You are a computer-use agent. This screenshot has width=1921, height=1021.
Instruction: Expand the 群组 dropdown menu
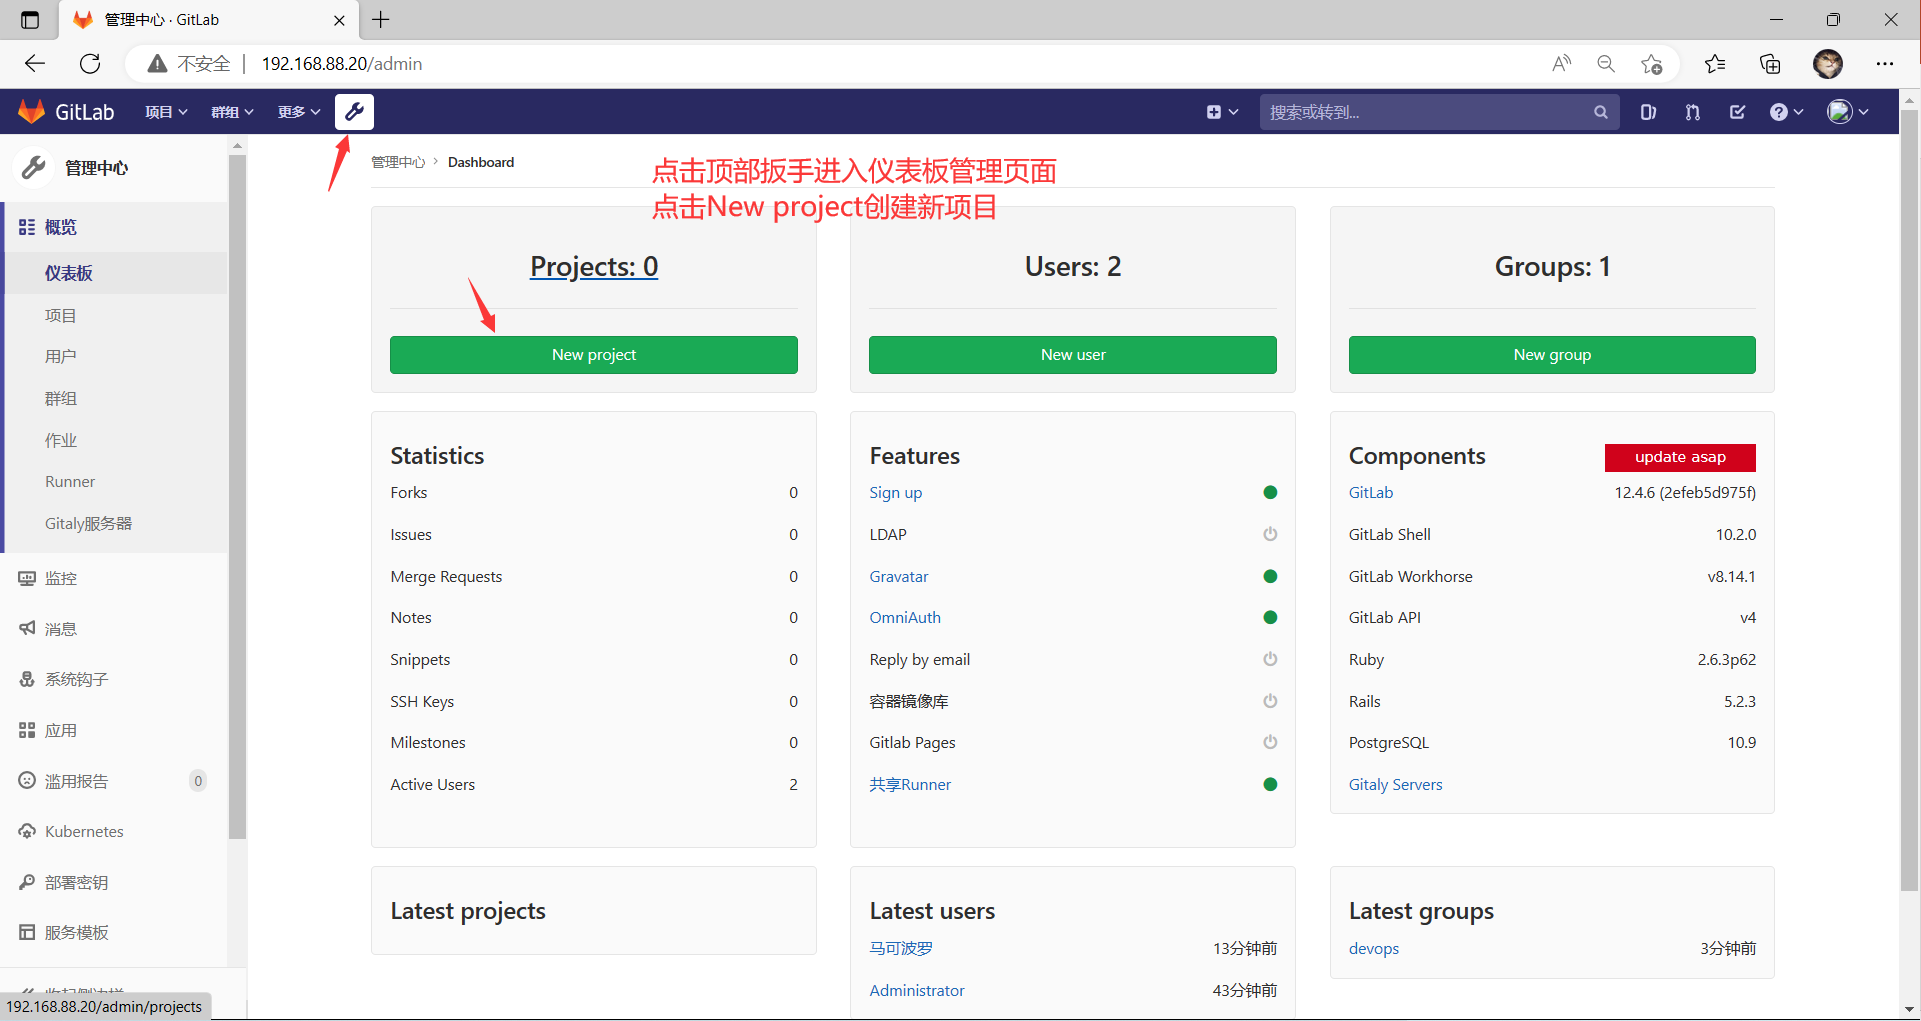[x=232, y=112]
